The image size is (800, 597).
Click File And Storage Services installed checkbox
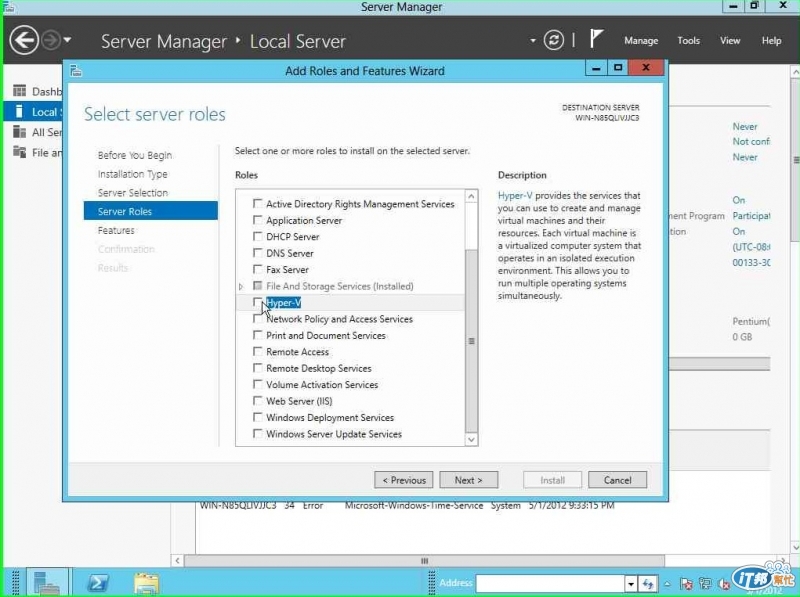coord(258,286)
